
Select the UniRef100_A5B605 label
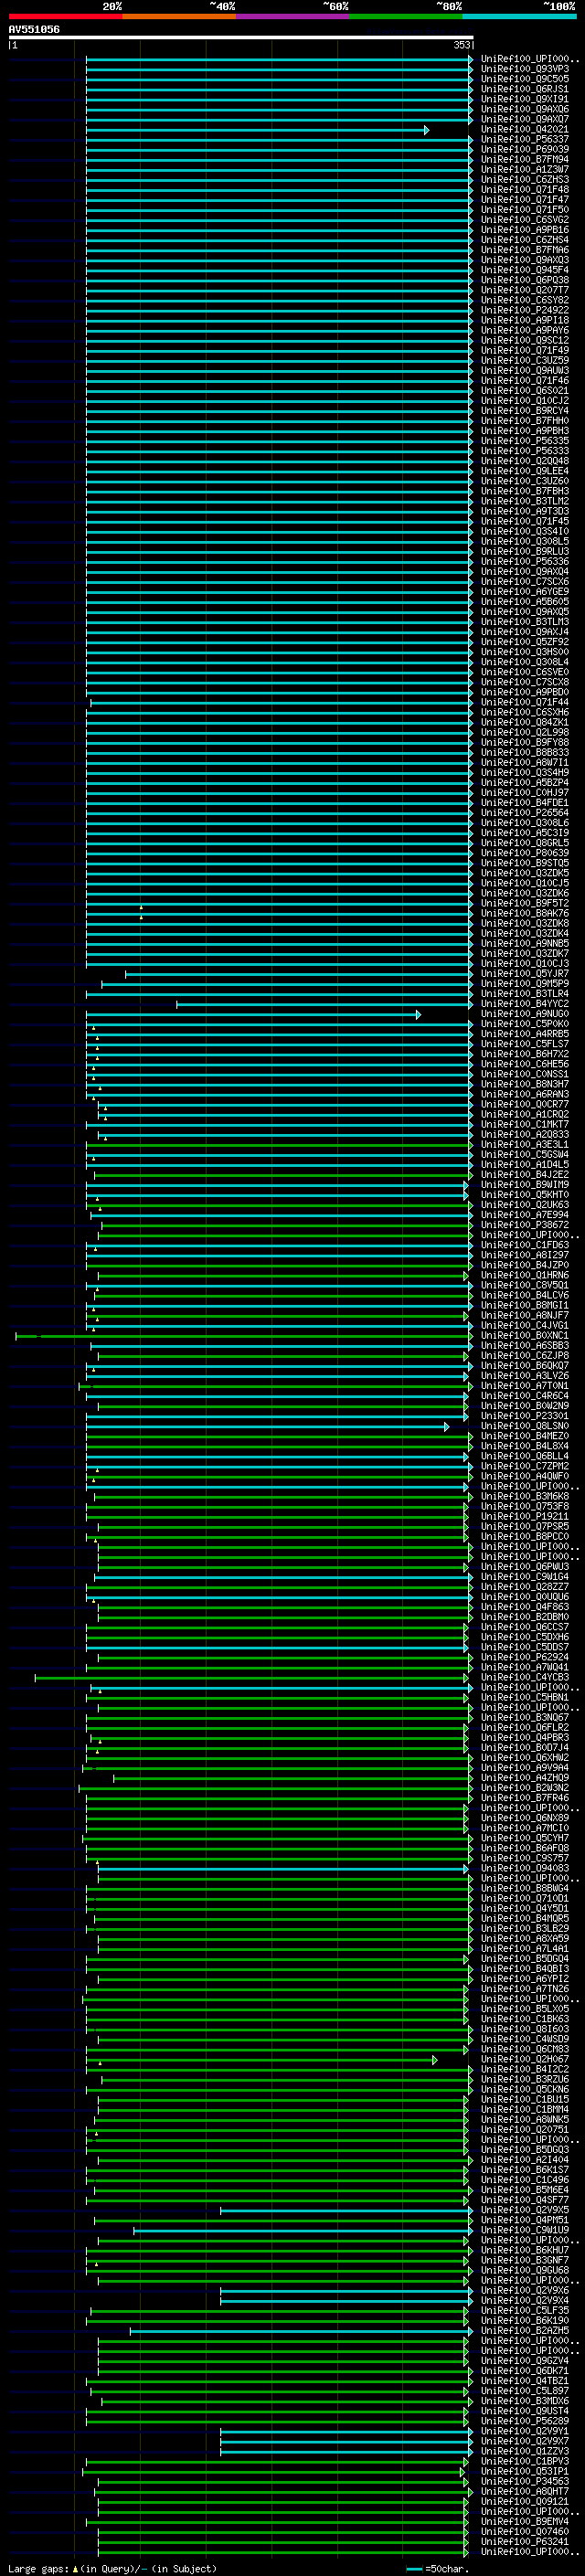(525, 602)
